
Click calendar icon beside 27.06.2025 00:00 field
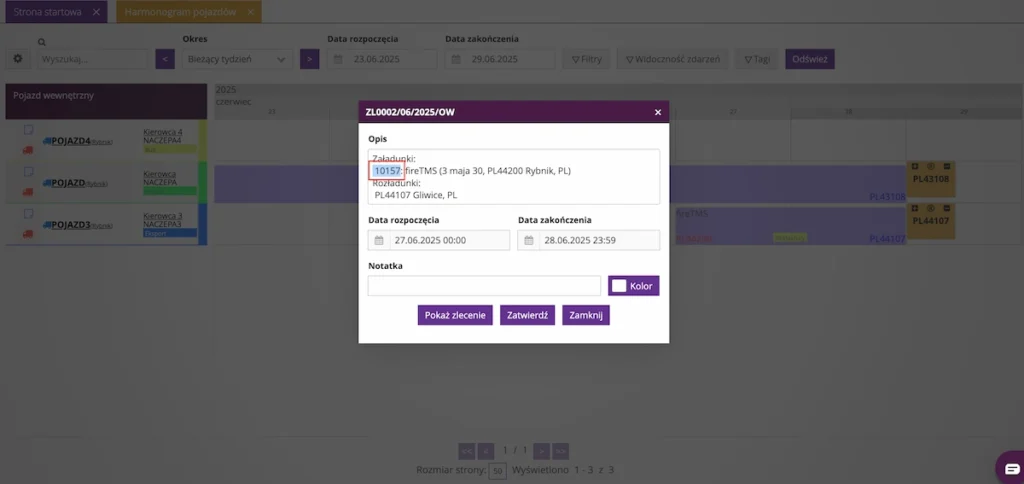pos(379,240)
